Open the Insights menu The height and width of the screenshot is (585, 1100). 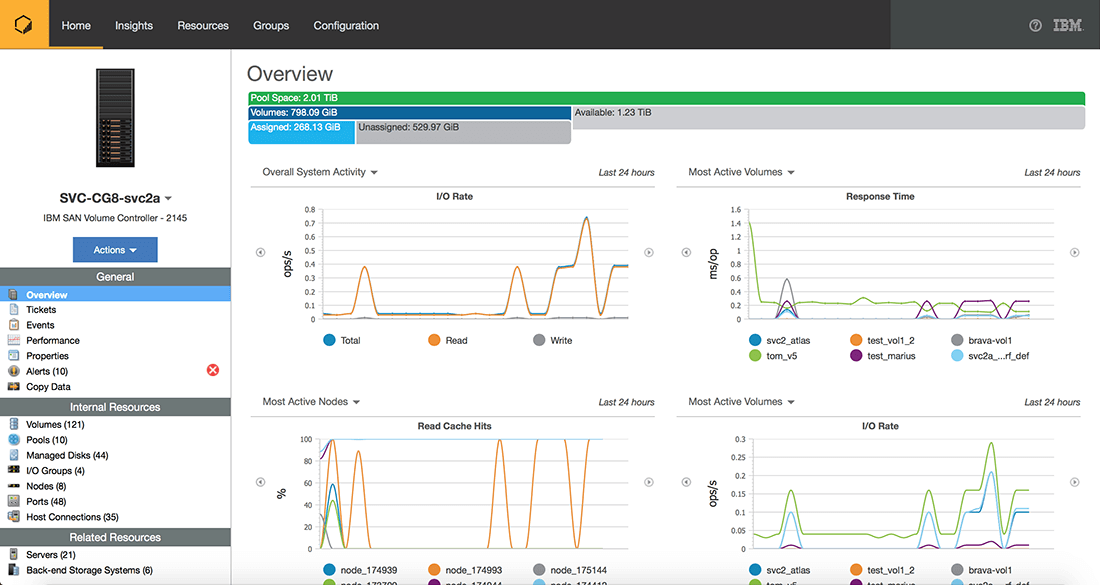(x=134, y=25)
